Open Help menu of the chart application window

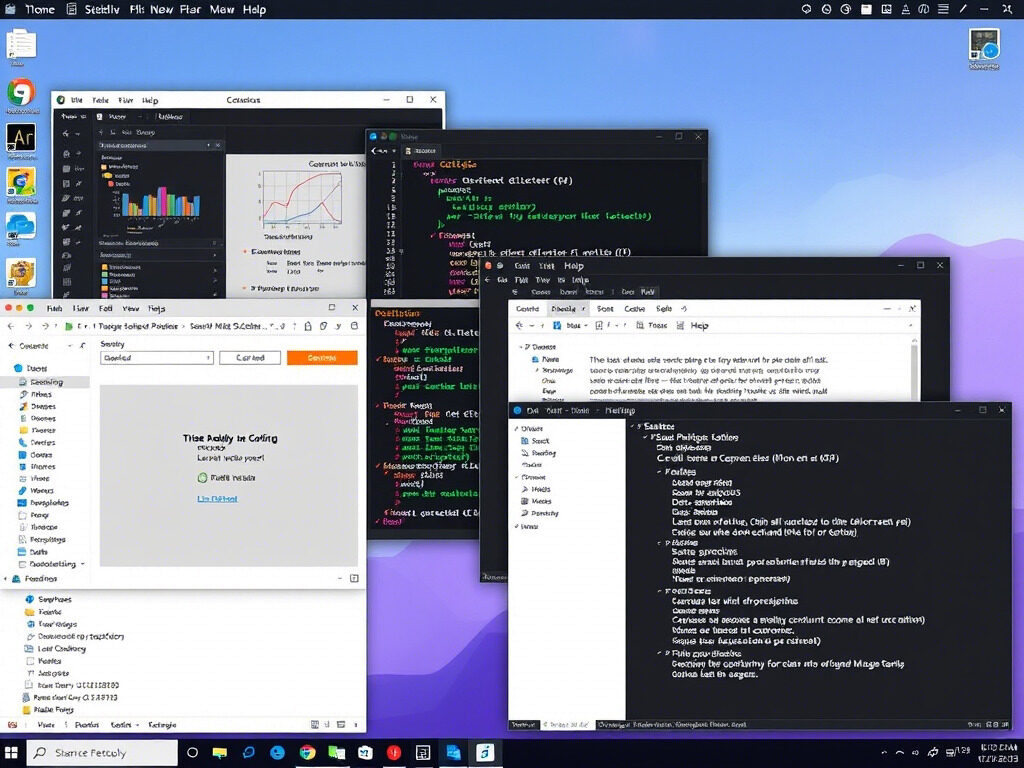[150, 100]
